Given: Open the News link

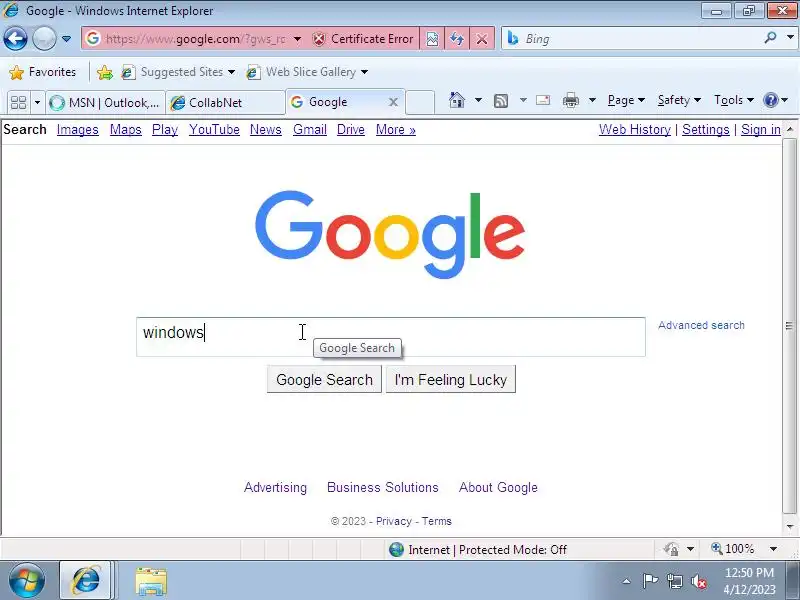Looking at the screenshot, I should point(266,130).
